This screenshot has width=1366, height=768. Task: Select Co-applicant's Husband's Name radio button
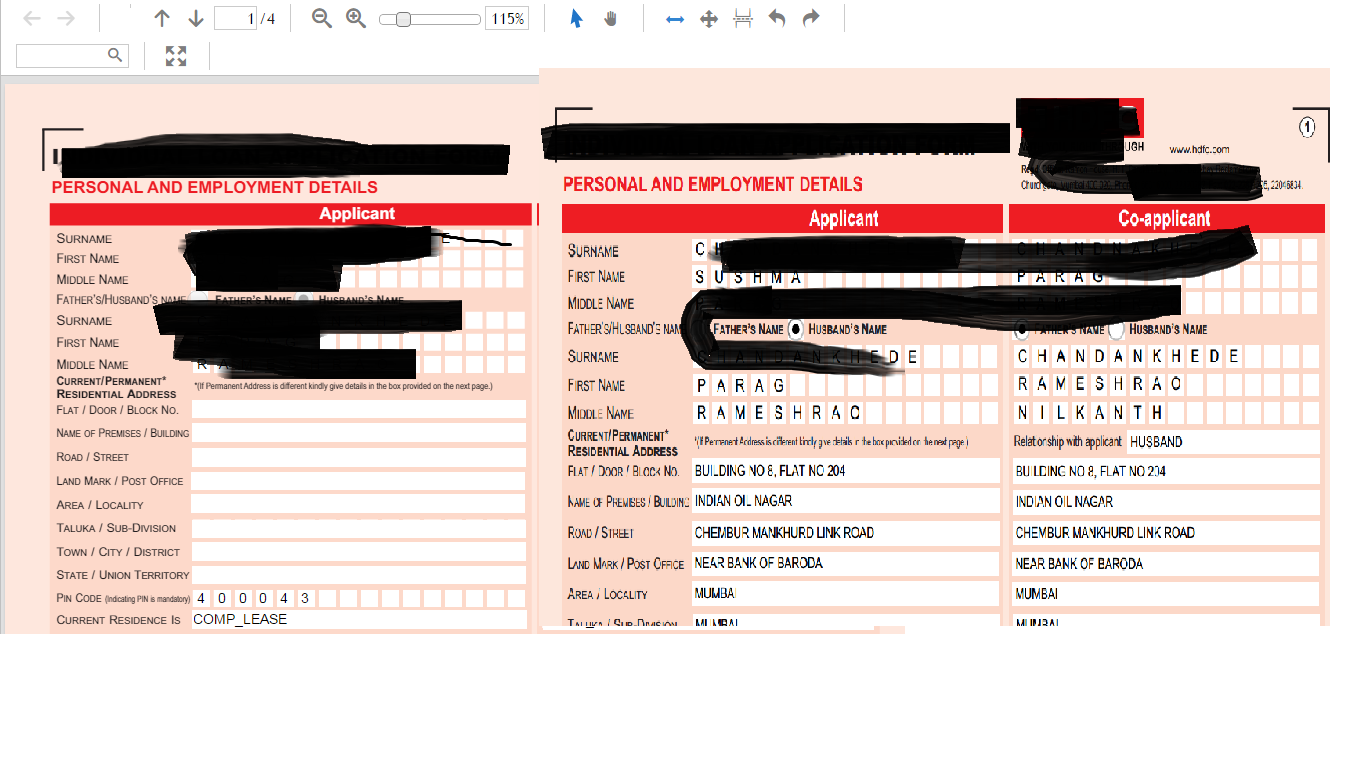click(x=1117, y=329)
